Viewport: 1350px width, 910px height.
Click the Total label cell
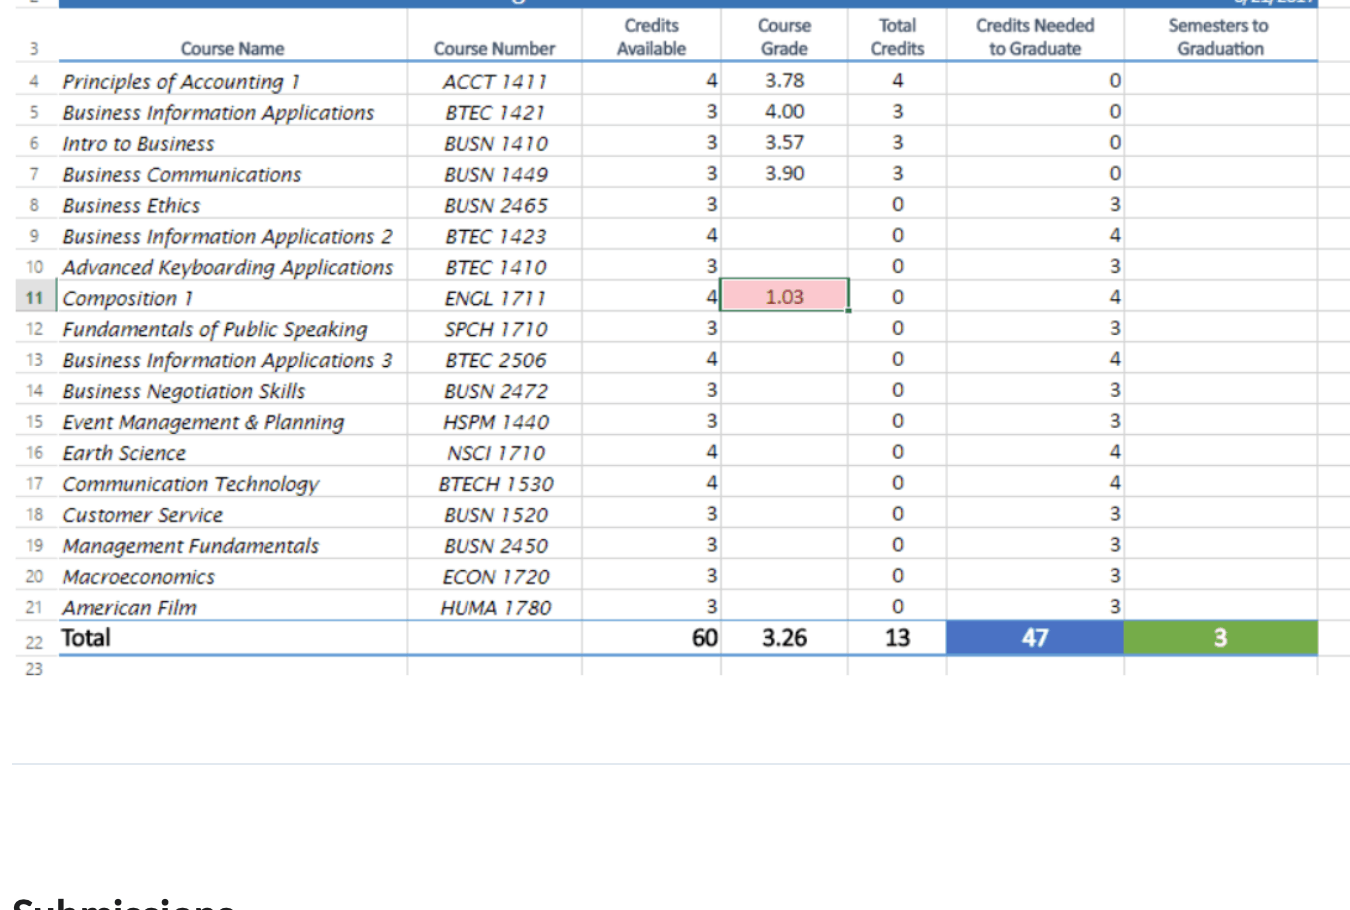point(232,638)
